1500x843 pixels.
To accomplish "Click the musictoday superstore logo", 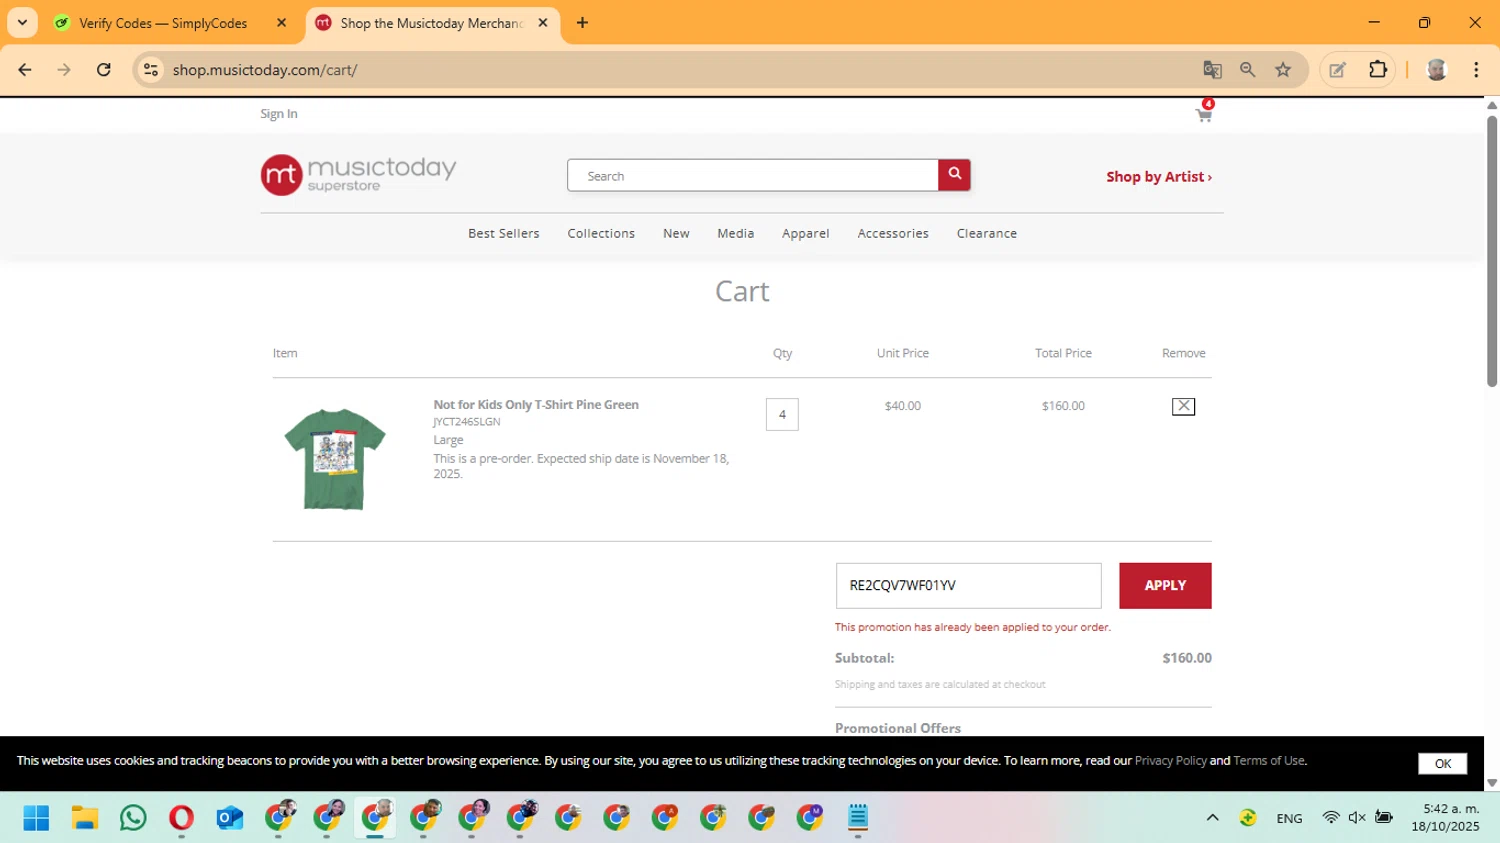I will (x=358, y=175).
